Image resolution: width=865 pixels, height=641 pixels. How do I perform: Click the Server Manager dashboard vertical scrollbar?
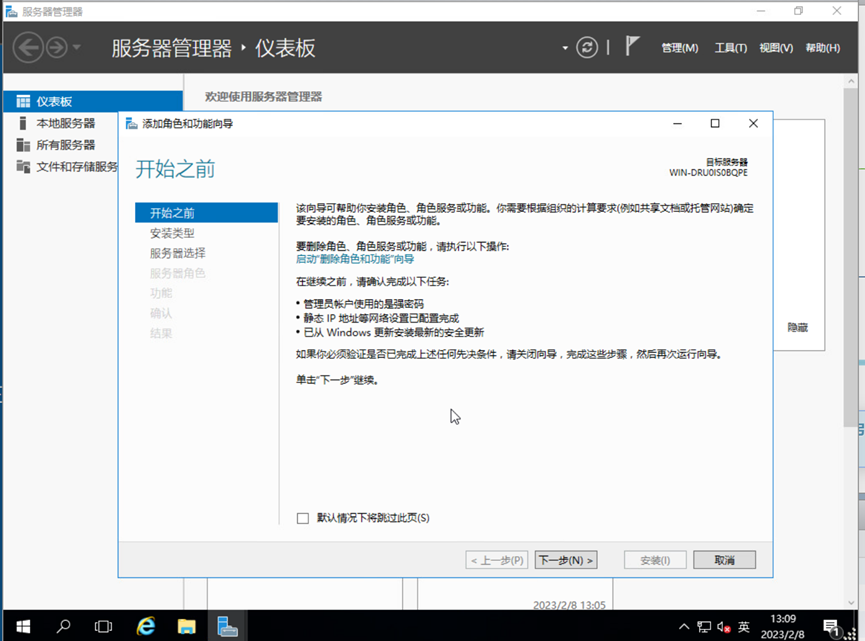[850, 258]
